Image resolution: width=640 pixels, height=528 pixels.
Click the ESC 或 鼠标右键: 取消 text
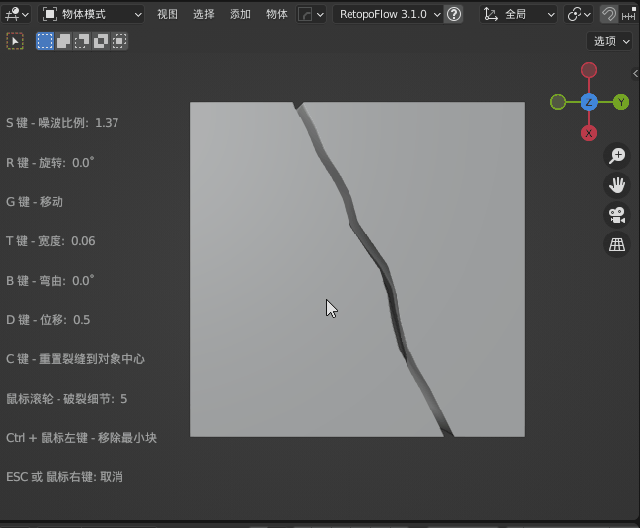64,477
